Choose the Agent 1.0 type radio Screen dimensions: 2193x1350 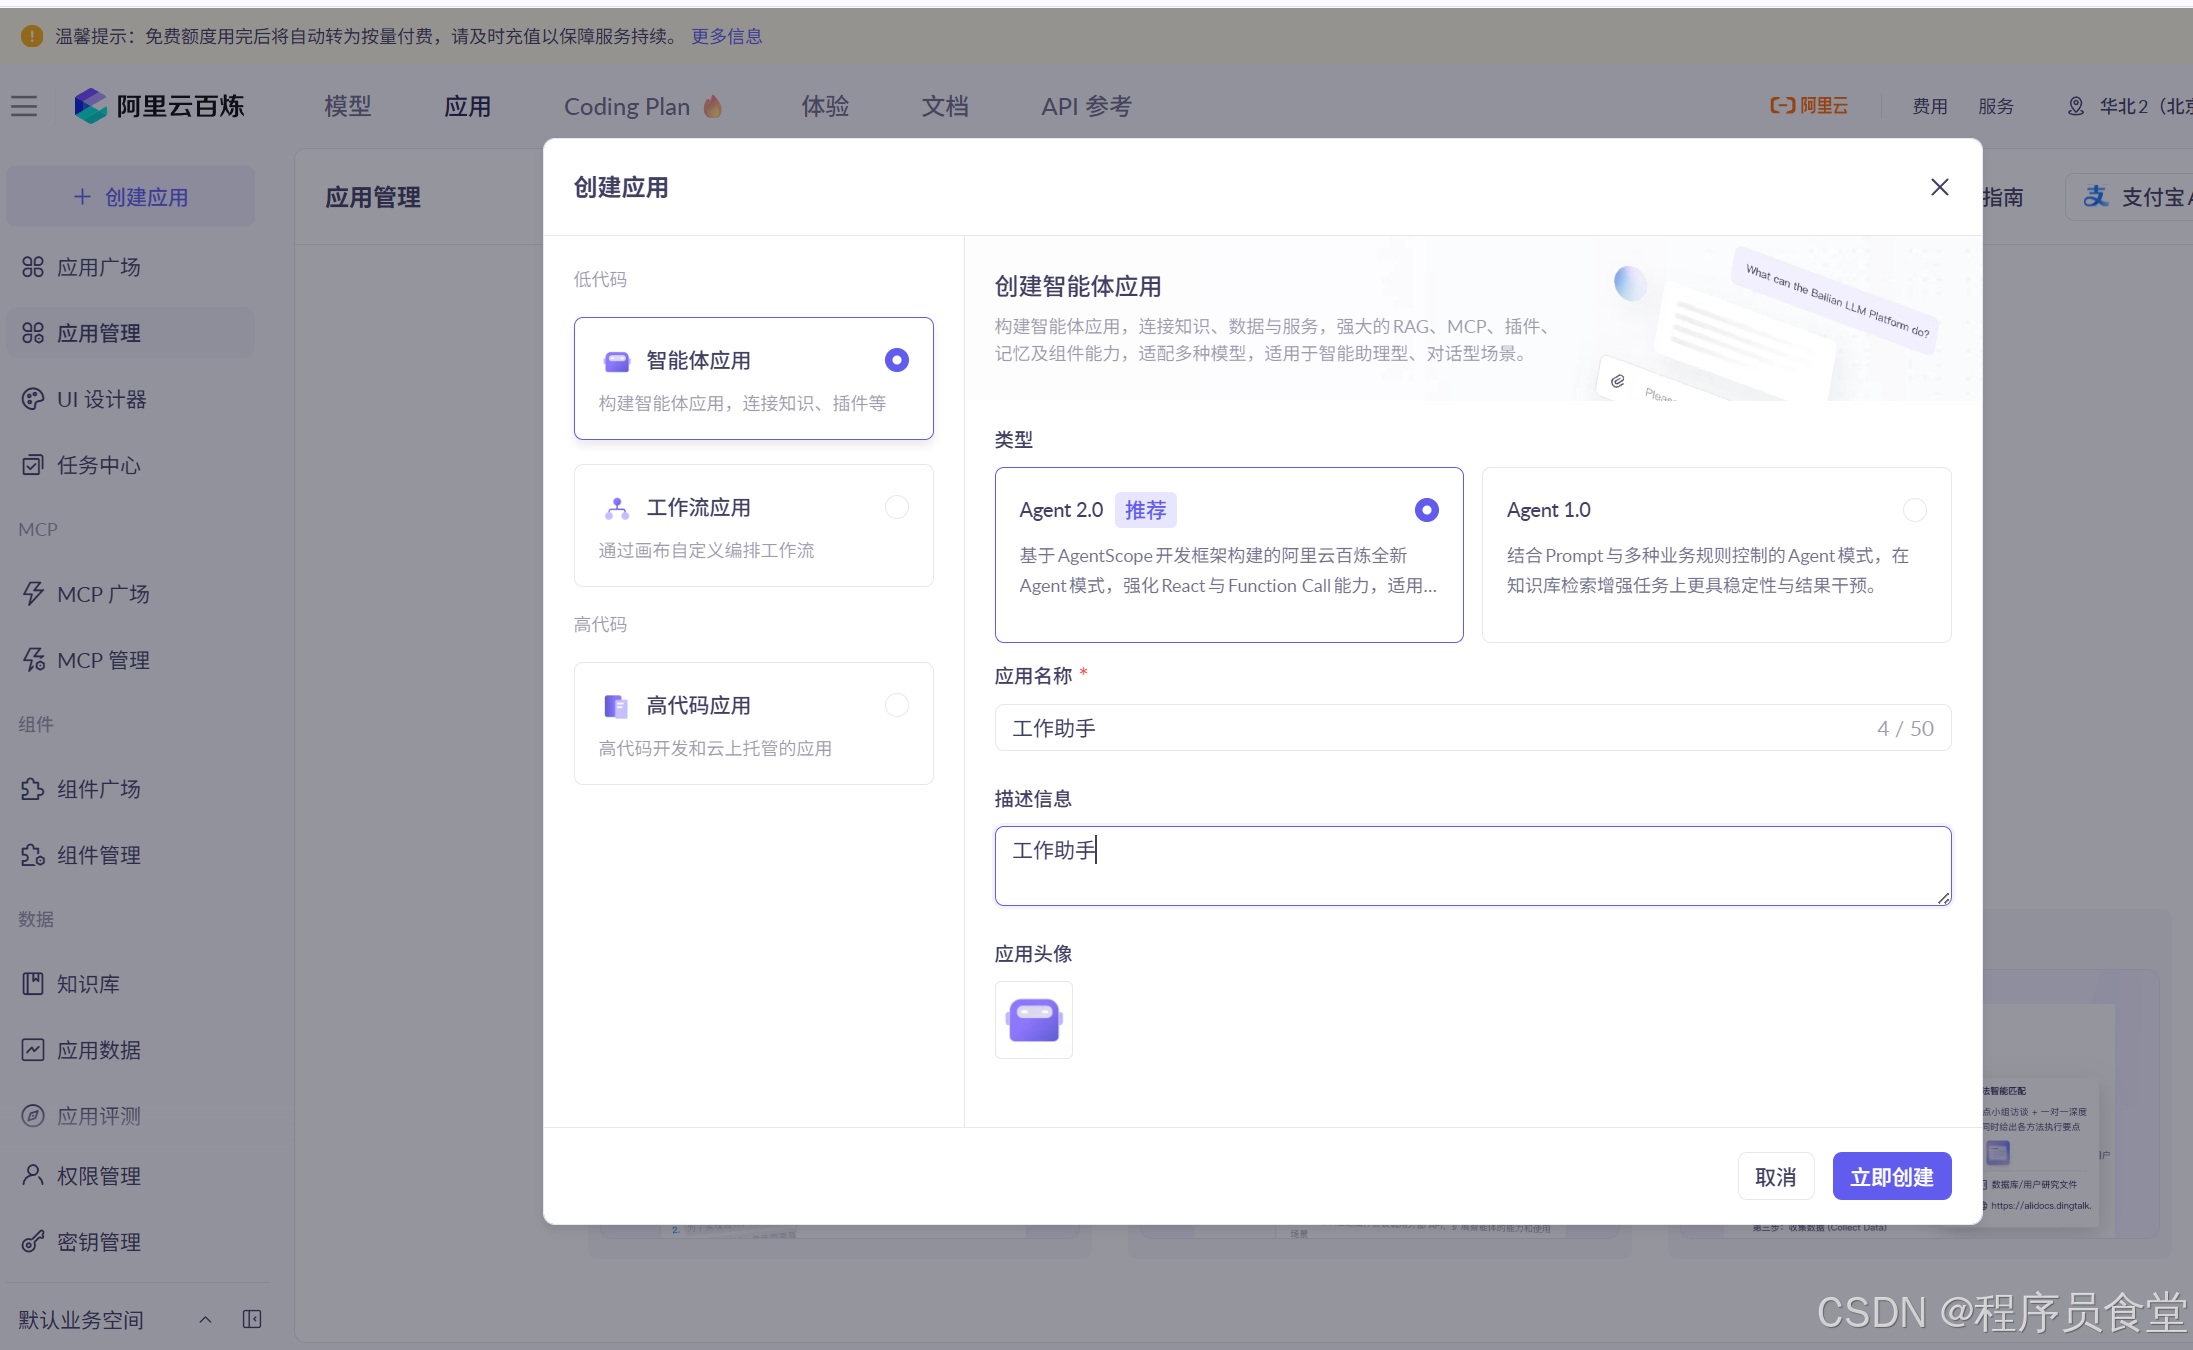[x=1914, y=510]
